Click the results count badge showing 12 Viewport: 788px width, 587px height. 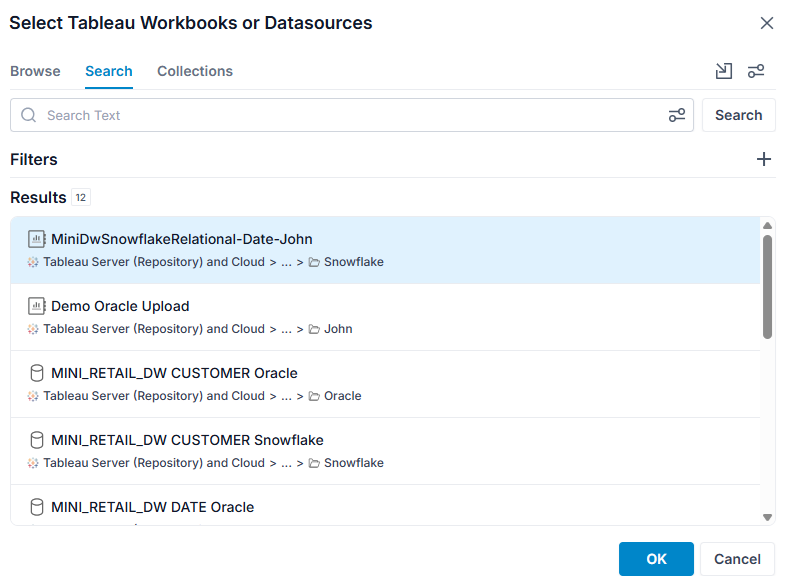(81, 198)
